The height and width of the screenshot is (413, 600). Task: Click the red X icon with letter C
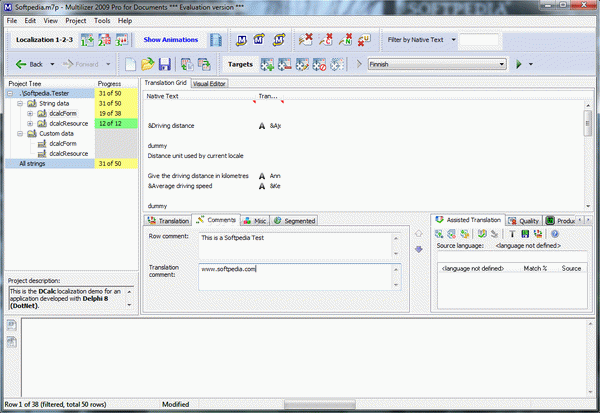point(326,40)
